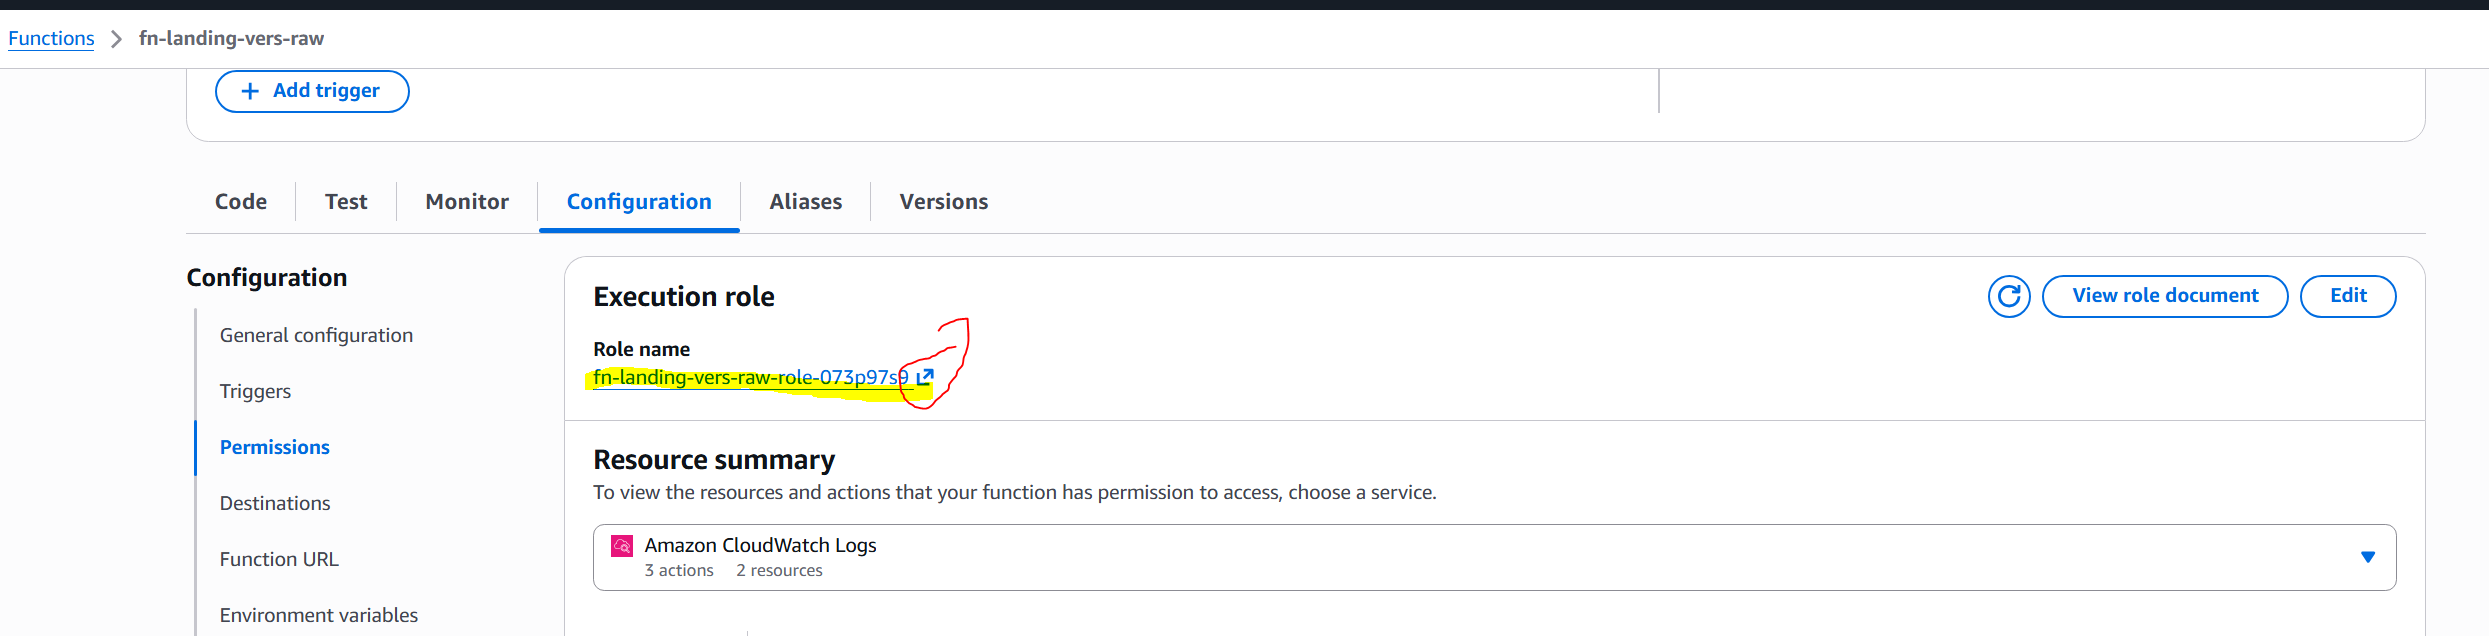This screenshot has height=636, width=2489.
Task: Click the Amazon CloudWatch Logs service icon
Action: [x=622, y=545]
